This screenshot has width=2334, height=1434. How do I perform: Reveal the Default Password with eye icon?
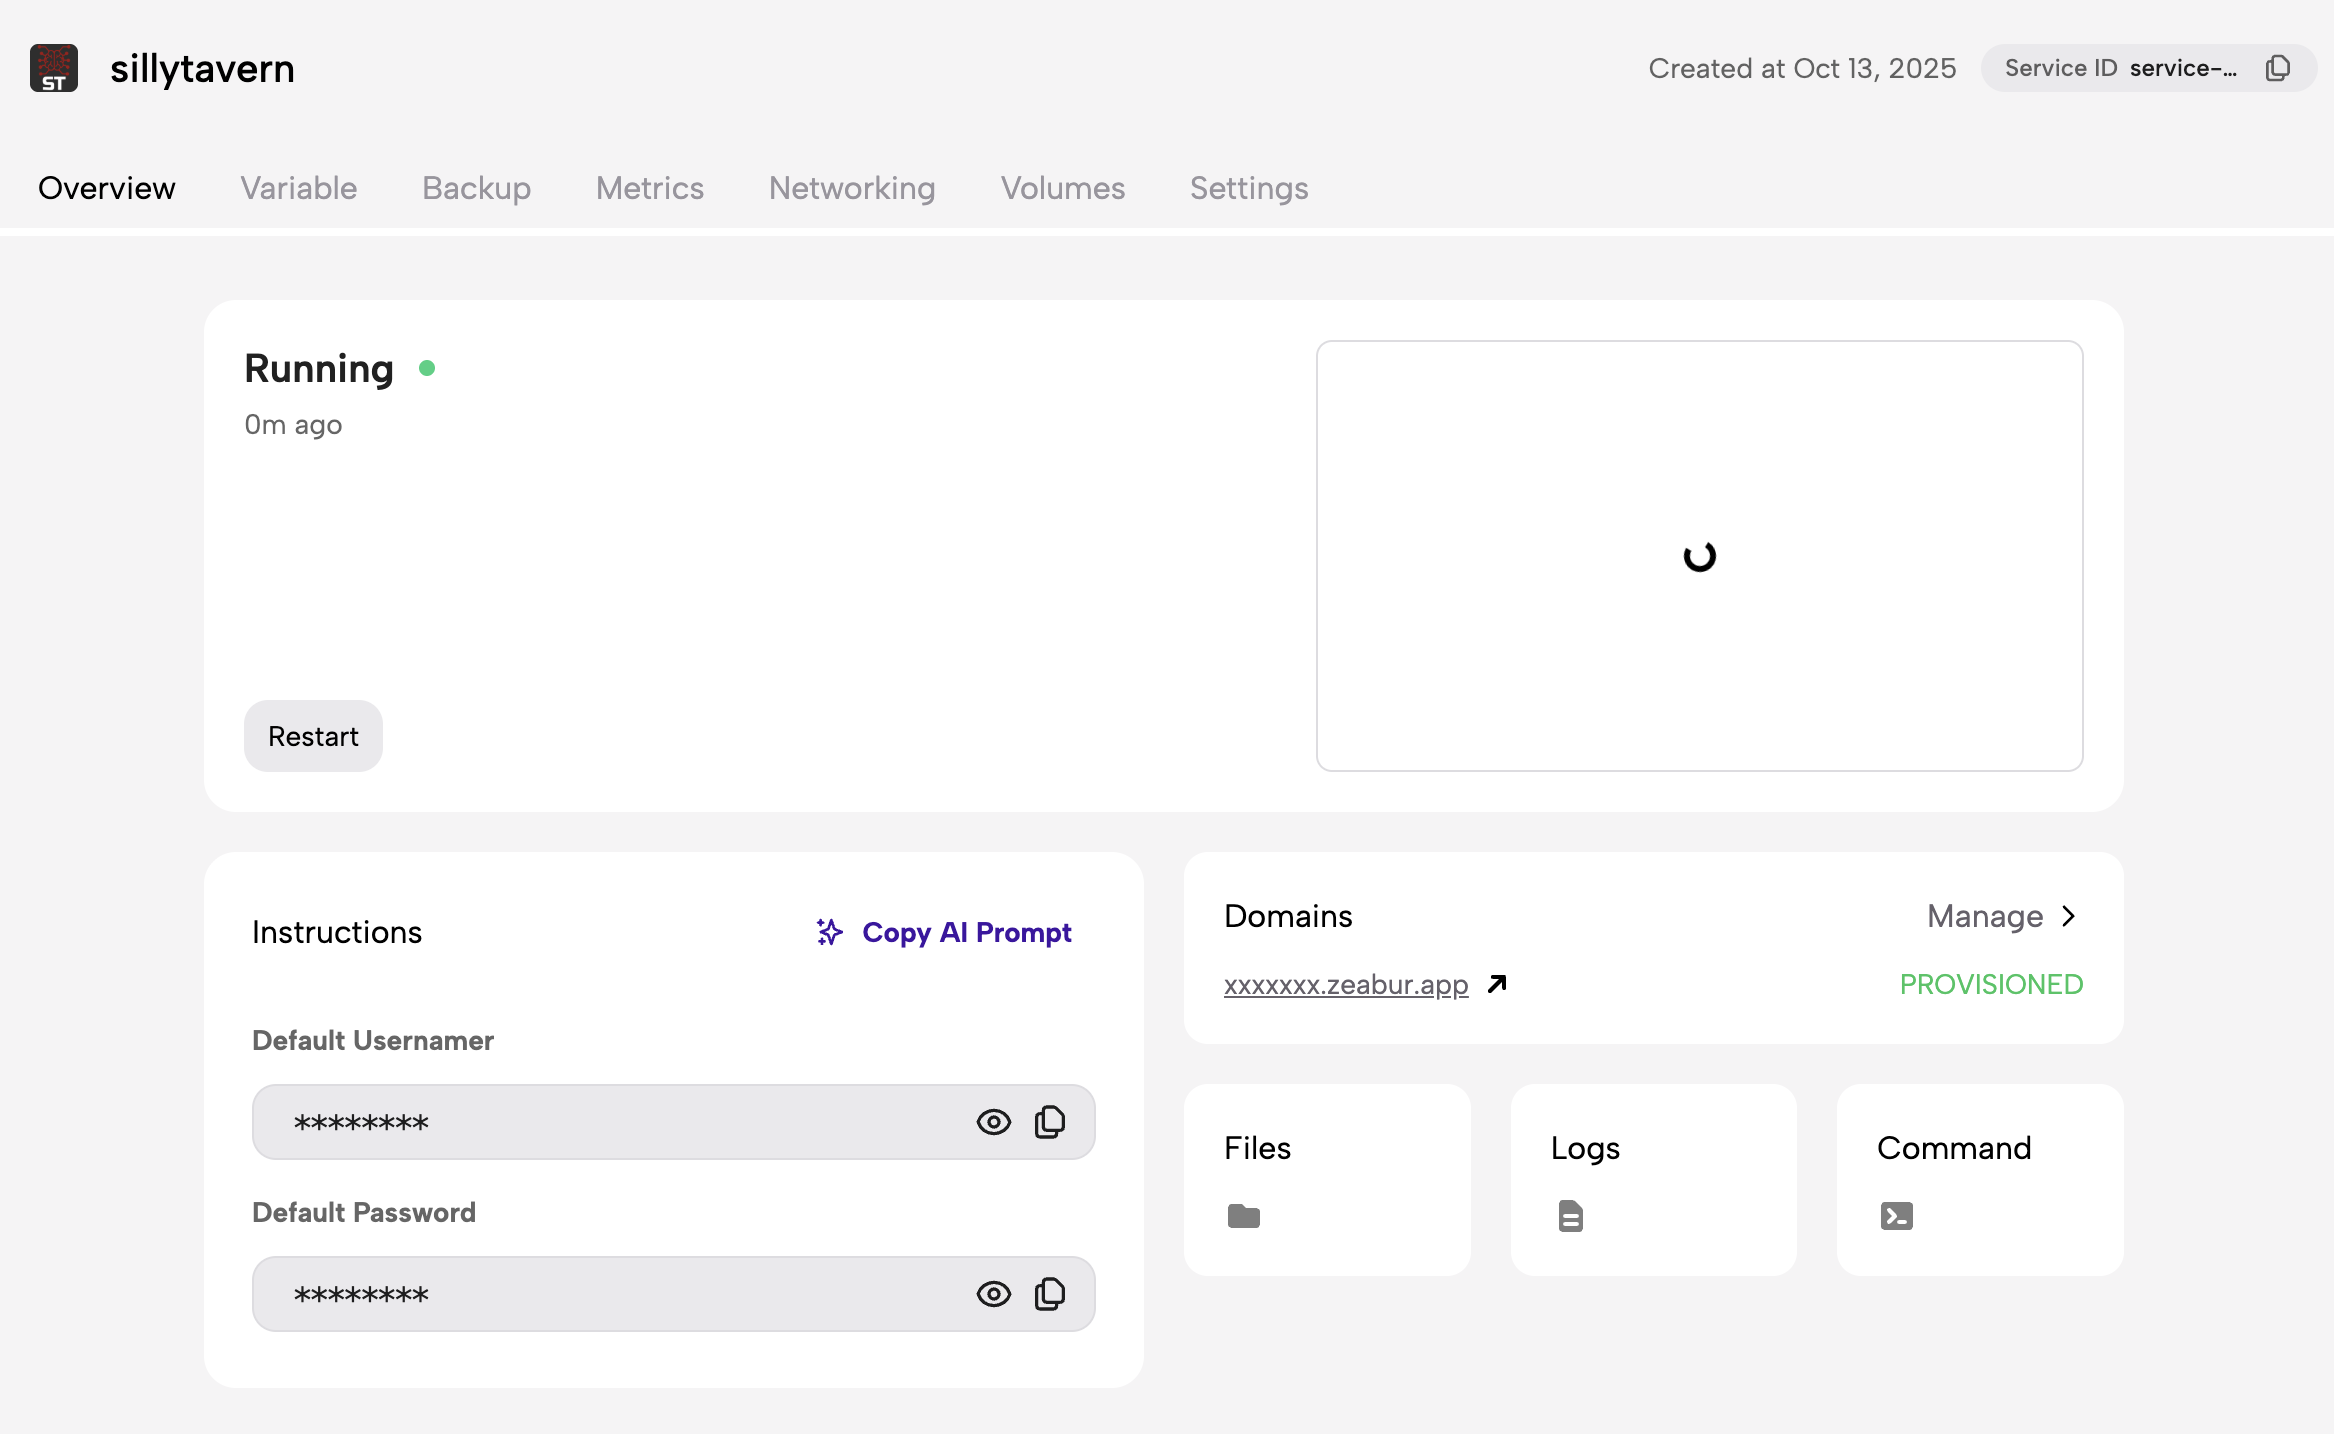coord(993,1294)
